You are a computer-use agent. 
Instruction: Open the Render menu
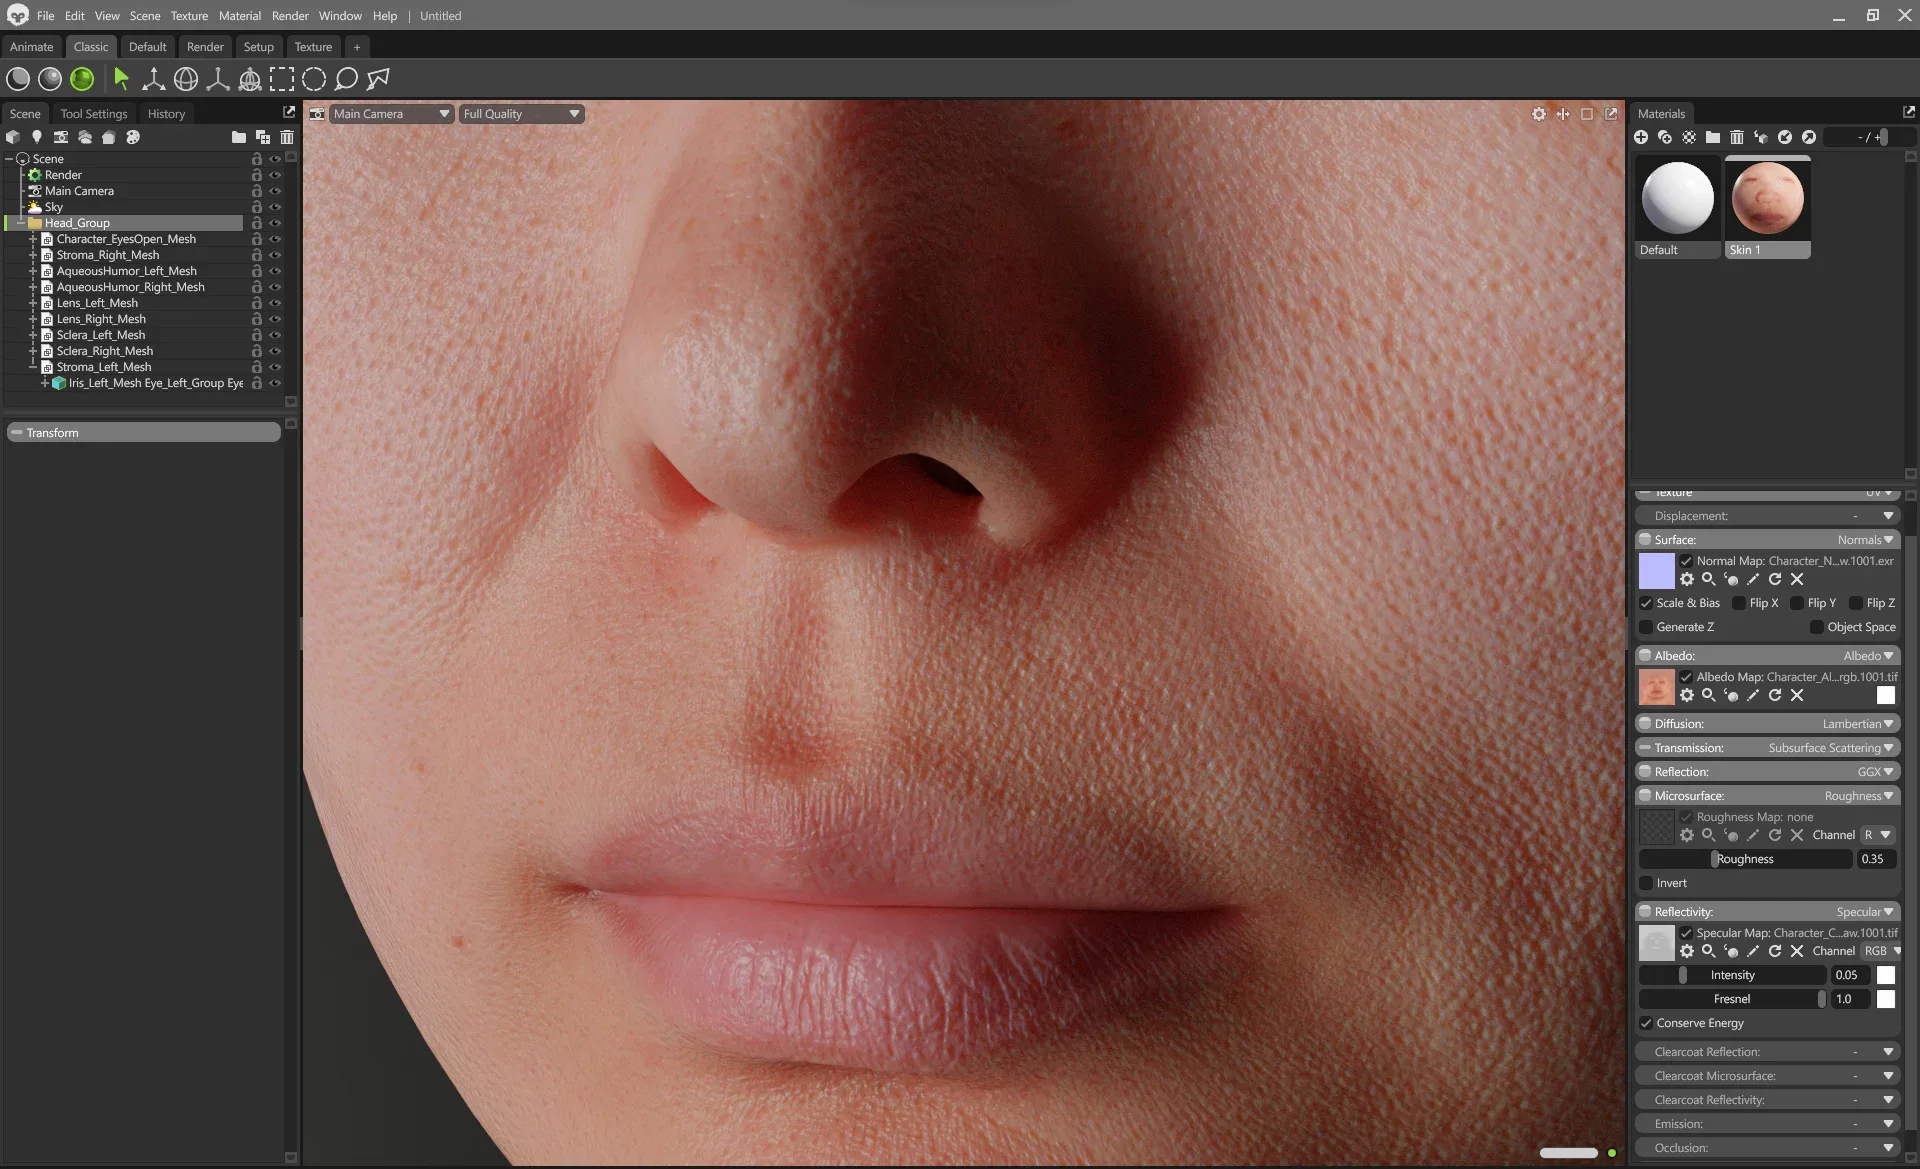point(290,15)
